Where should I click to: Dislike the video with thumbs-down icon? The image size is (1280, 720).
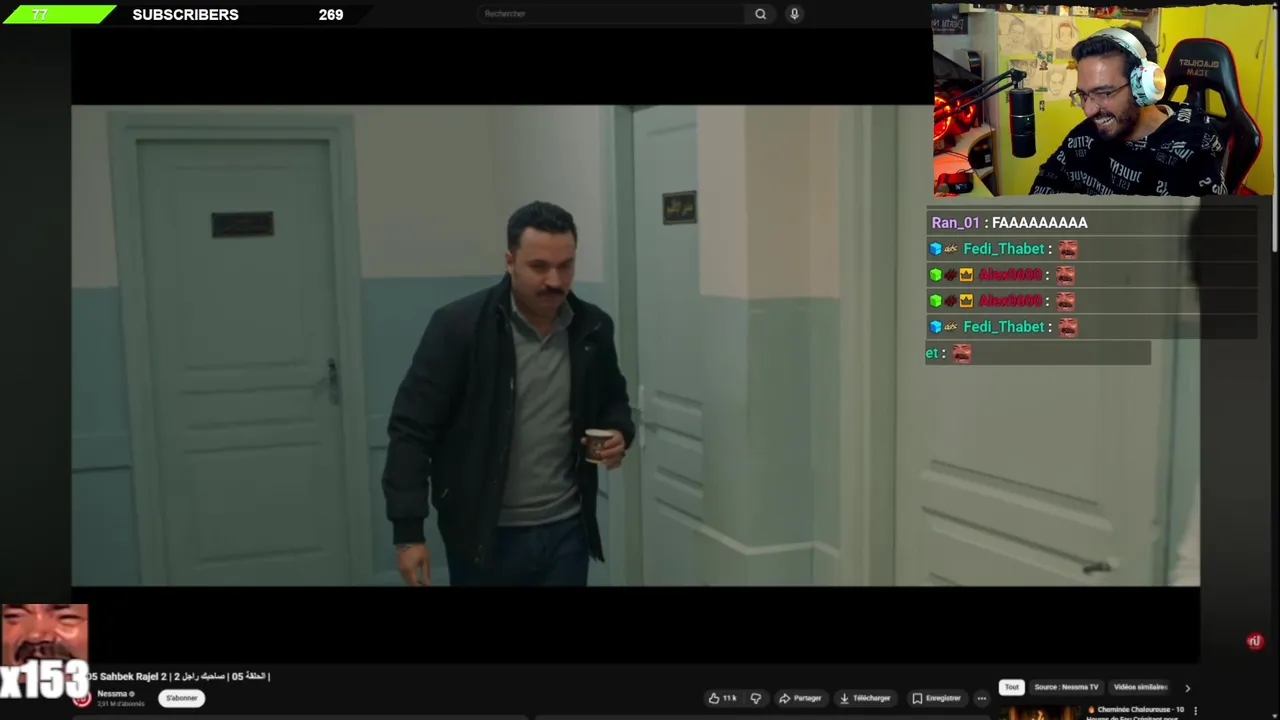pyautogui.click(x=756, y=698)
